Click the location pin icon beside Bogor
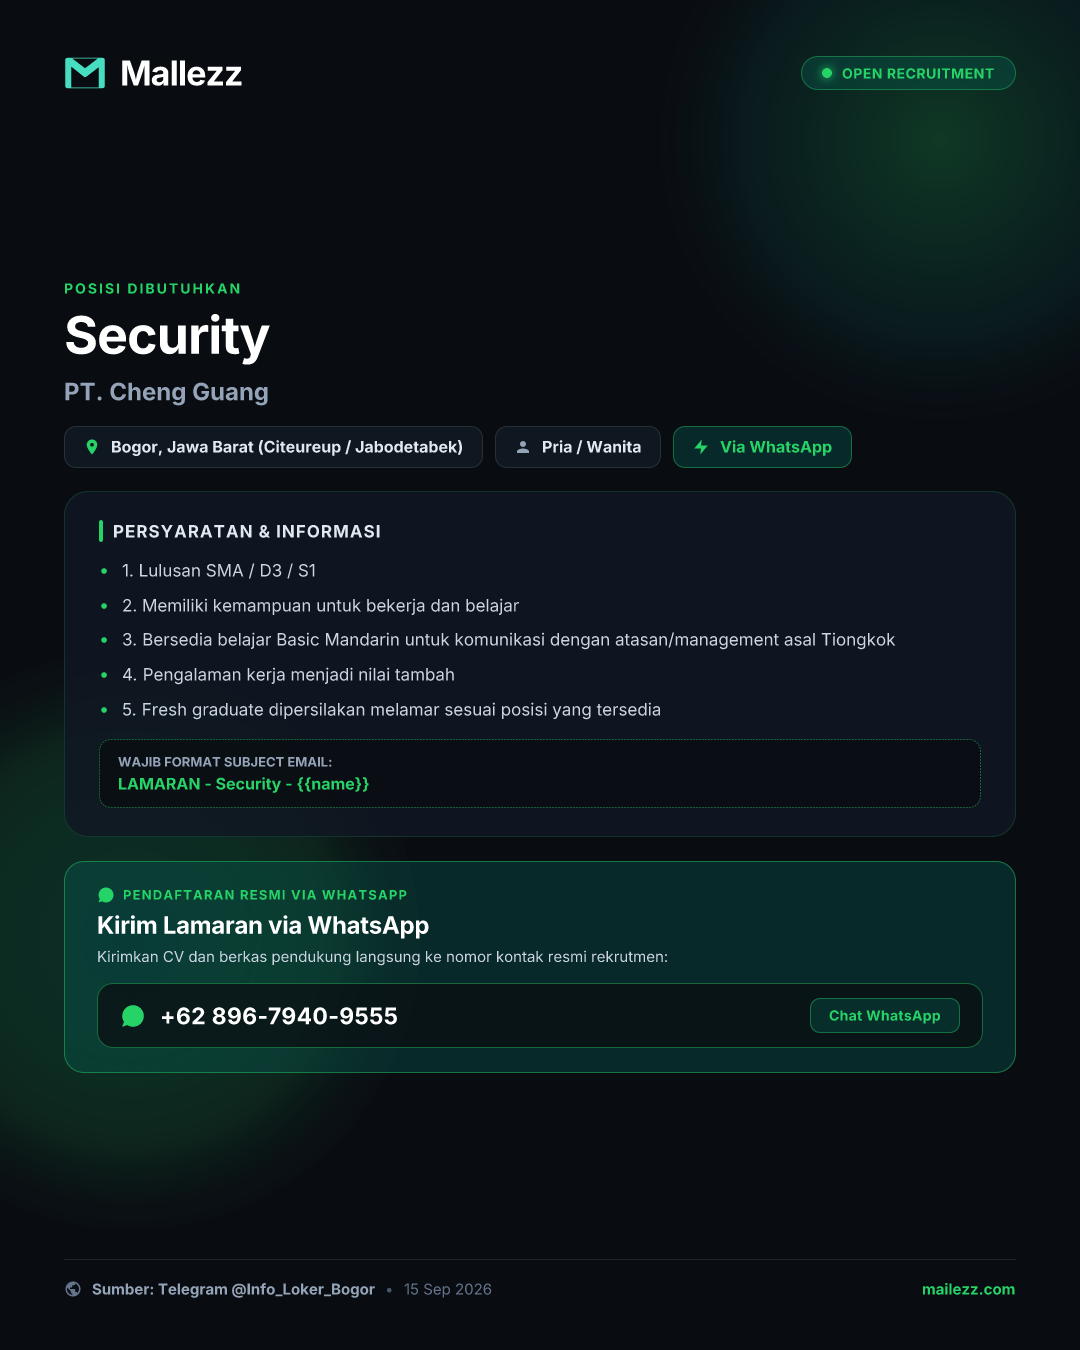1080x1350 pixels. 92,447
